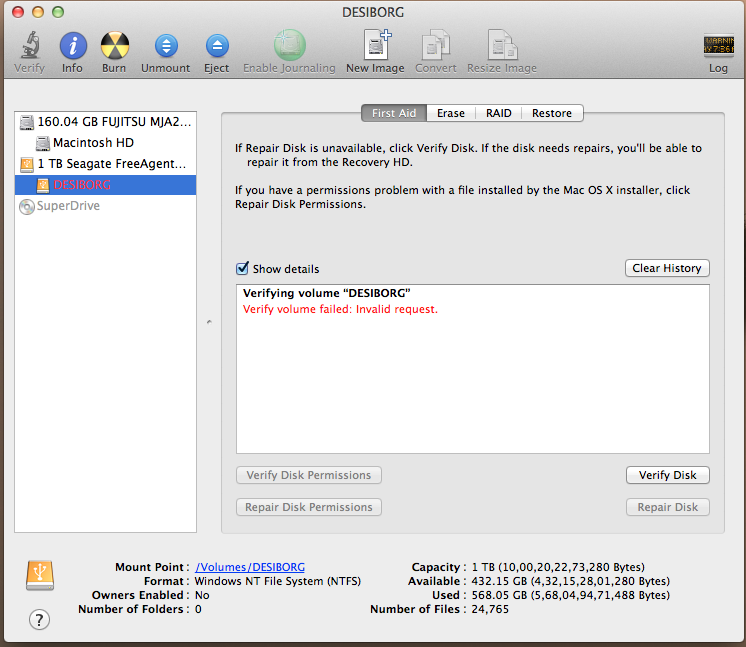Open the Info toolbar icon
The width and height of the screenshot is (746, 647).
(x=73, y=46)
